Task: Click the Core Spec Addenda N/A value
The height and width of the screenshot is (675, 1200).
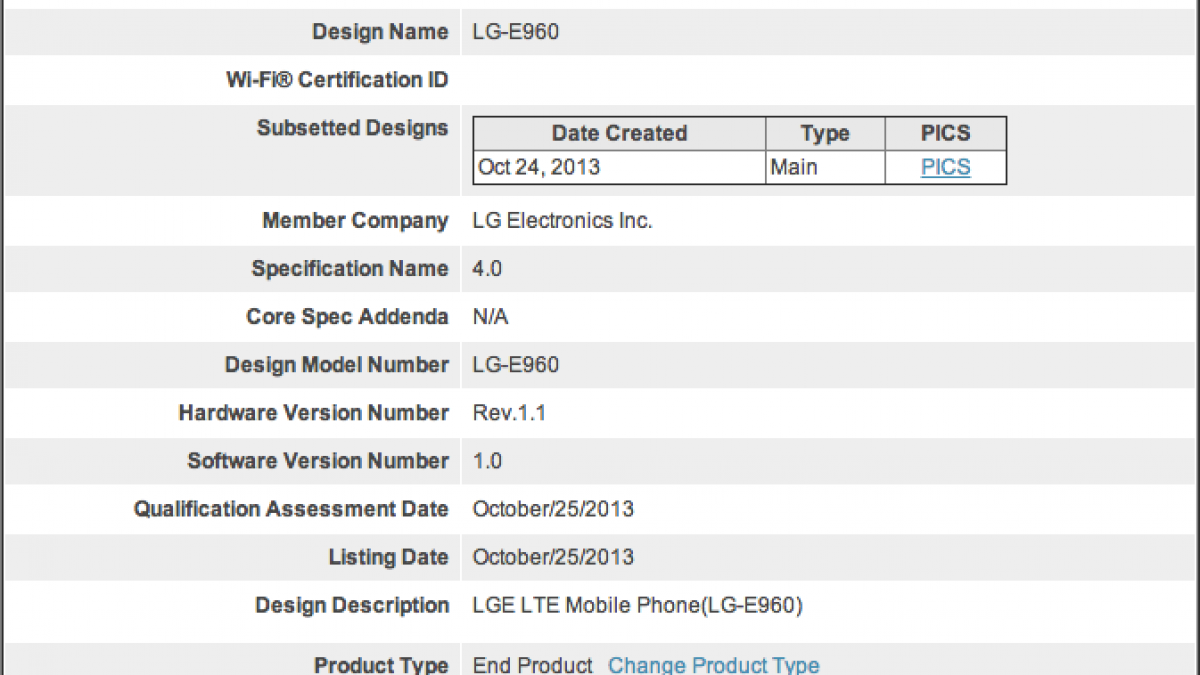Action: [490, 317]
